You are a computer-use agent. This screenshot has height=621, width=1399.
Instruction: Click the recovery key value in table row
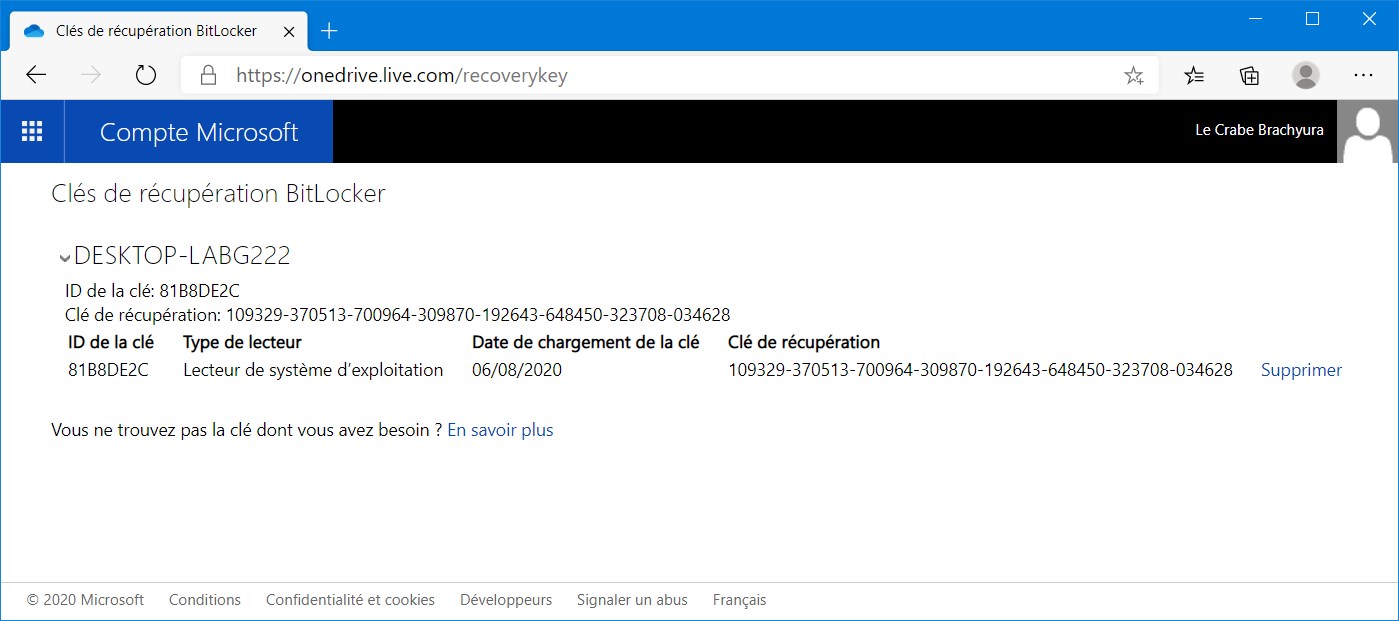click(980, 370)
